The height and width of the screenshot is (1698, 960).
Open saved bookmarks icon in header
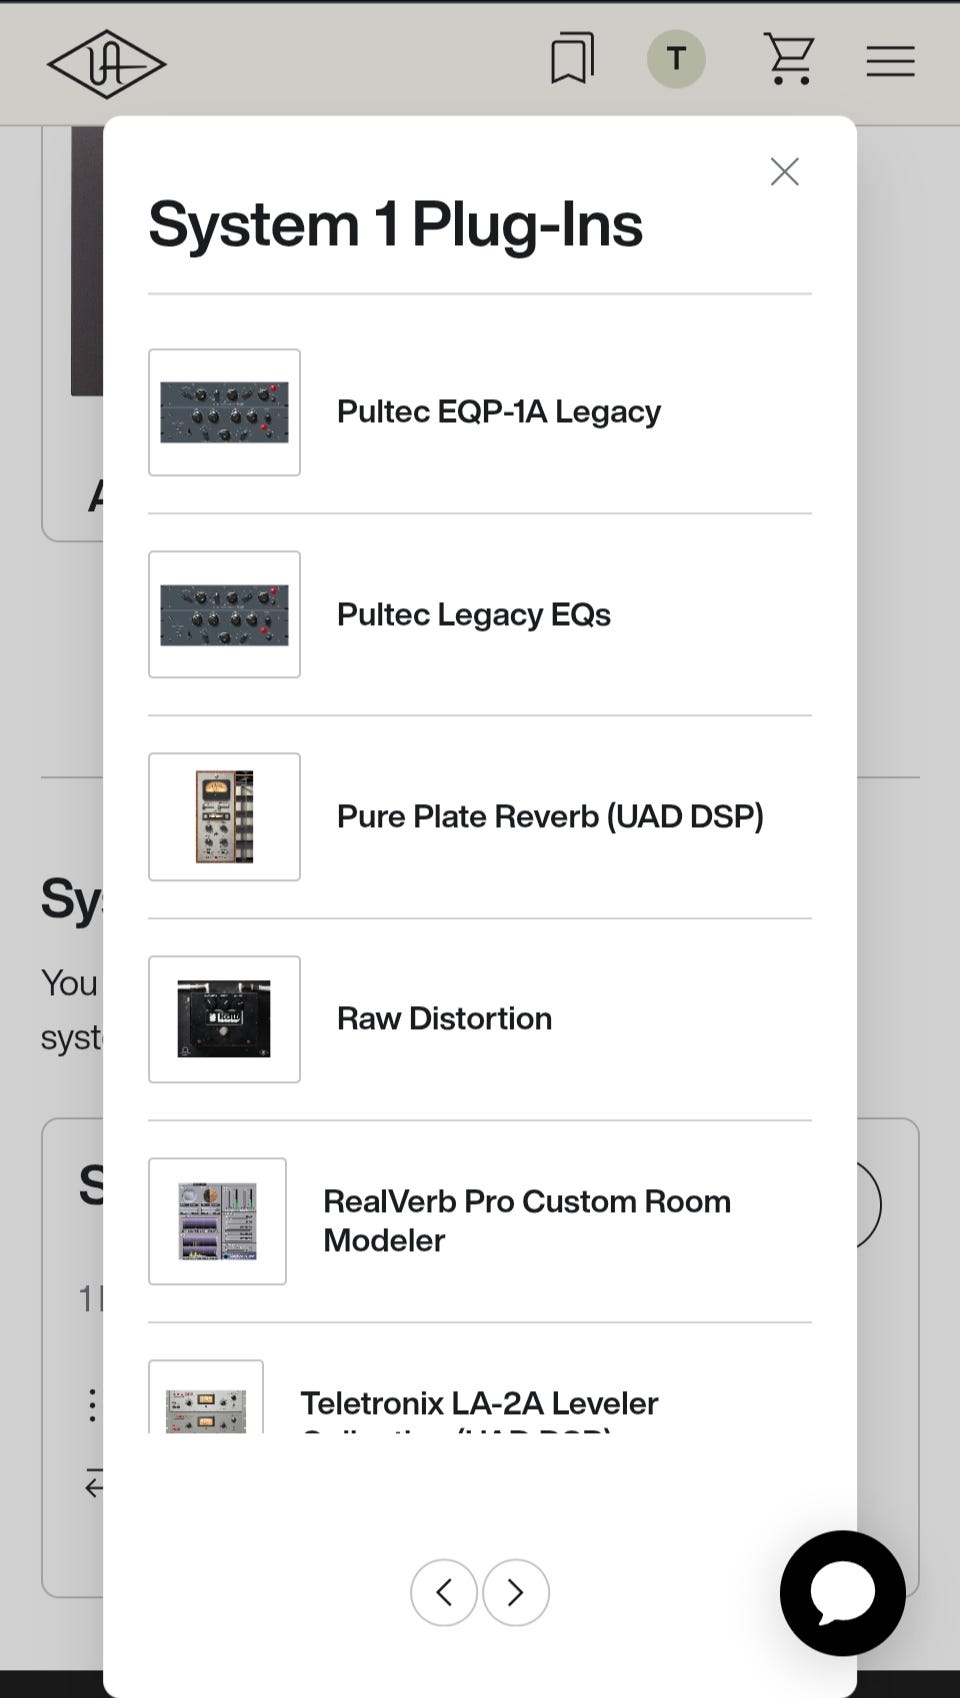(x=572, y=59)
